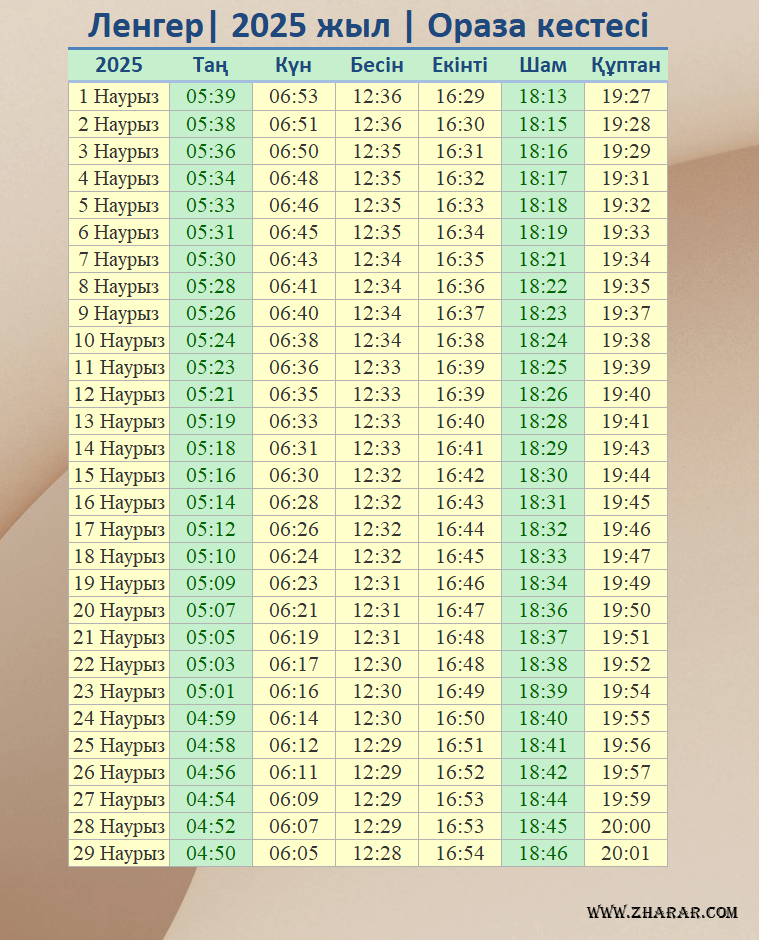Open the www.zharar.com watermark link

662,912
